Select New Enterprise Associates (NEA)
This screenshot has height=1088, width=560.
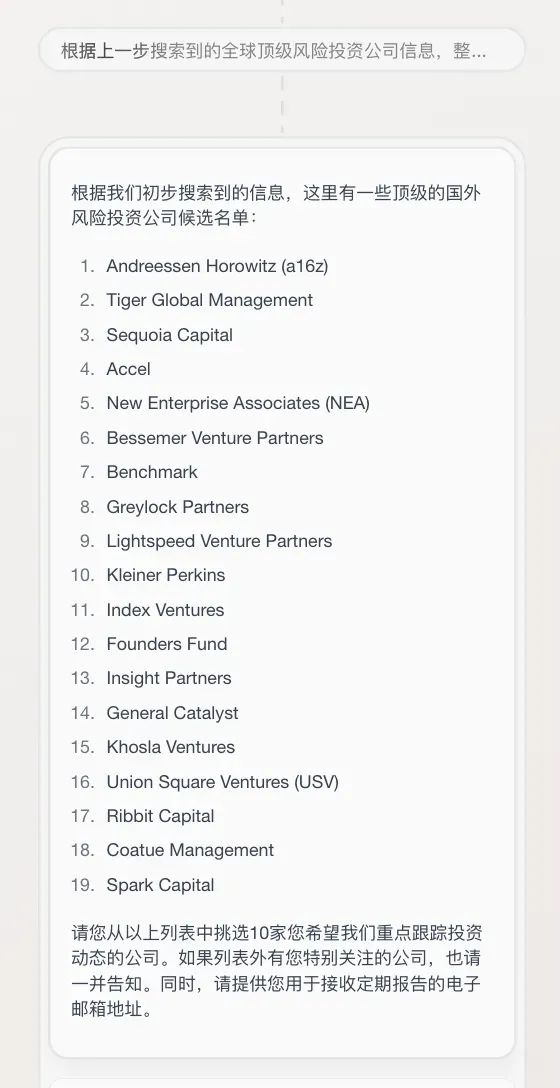pos(238,403)
